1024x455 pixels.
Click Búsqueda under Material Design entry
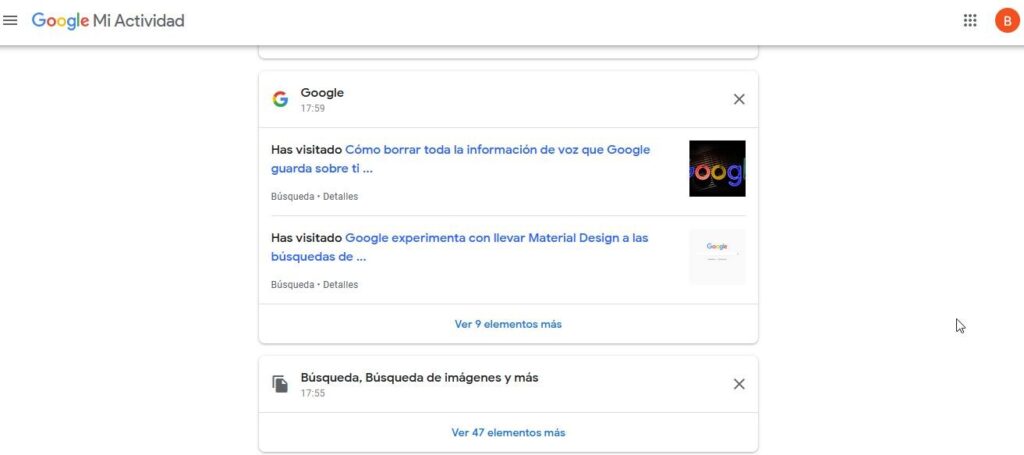pyautogui.click(x=293, y=285)
